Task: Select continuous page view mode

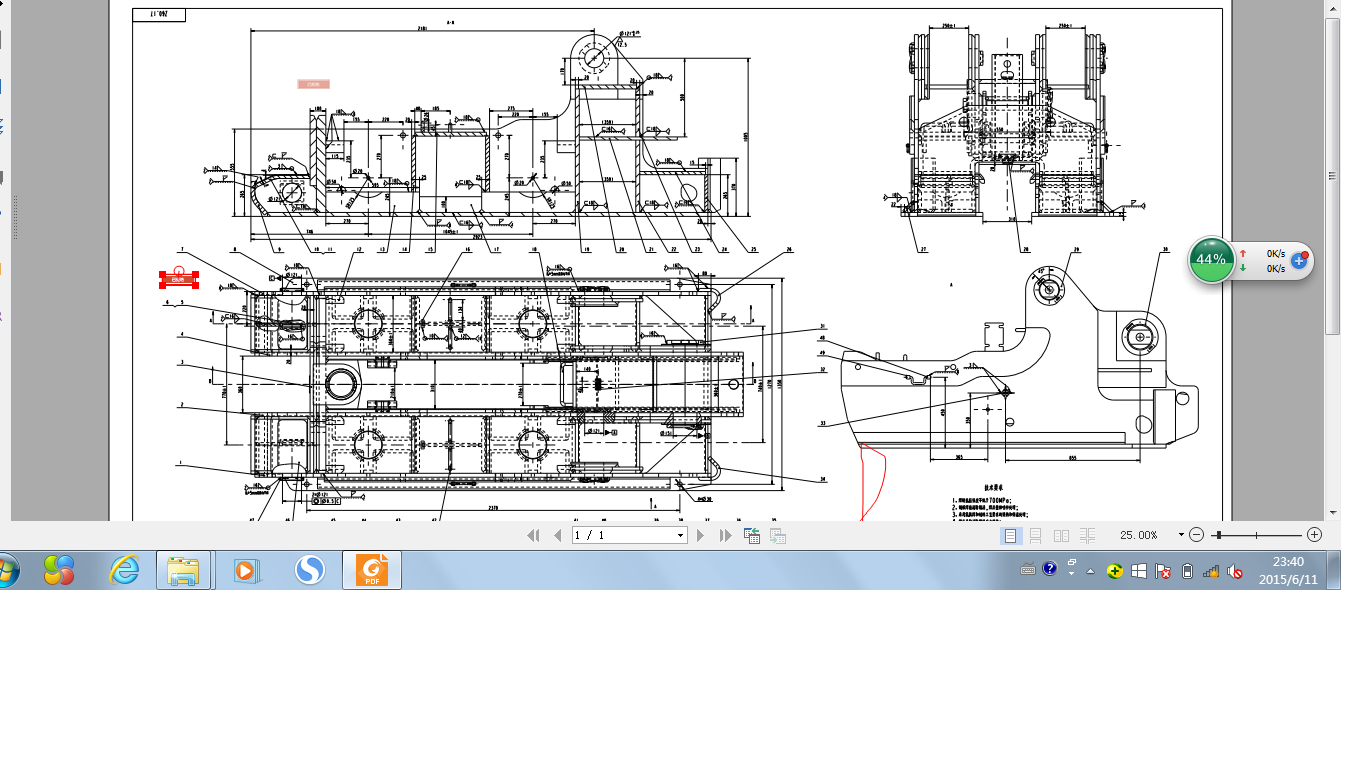Action: tap(1036, 536)
